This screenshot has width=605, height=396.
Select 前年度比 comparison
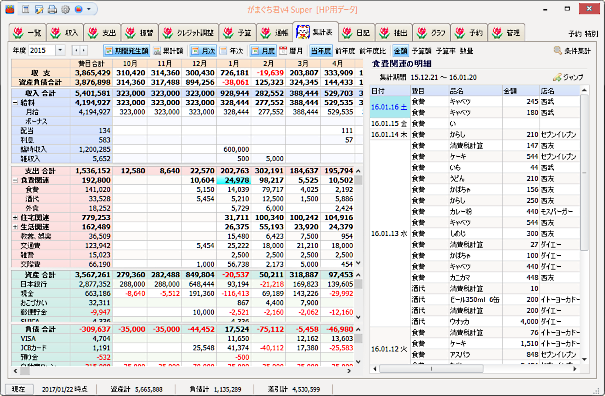point(373,51)
